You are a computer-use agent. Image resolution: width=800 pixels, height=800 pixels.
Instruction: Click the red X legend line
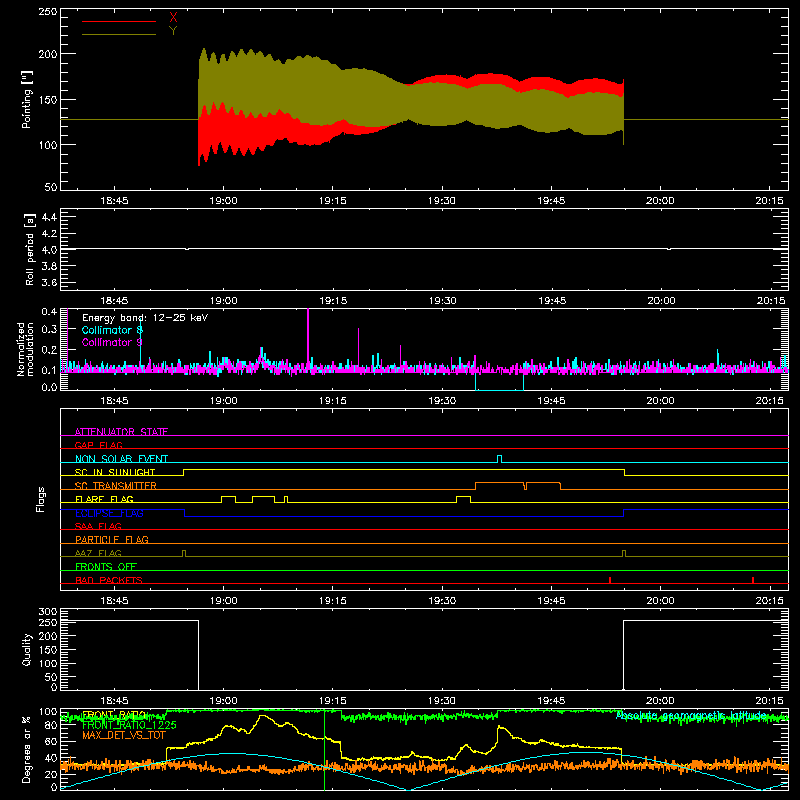click(x=119, y=21)
